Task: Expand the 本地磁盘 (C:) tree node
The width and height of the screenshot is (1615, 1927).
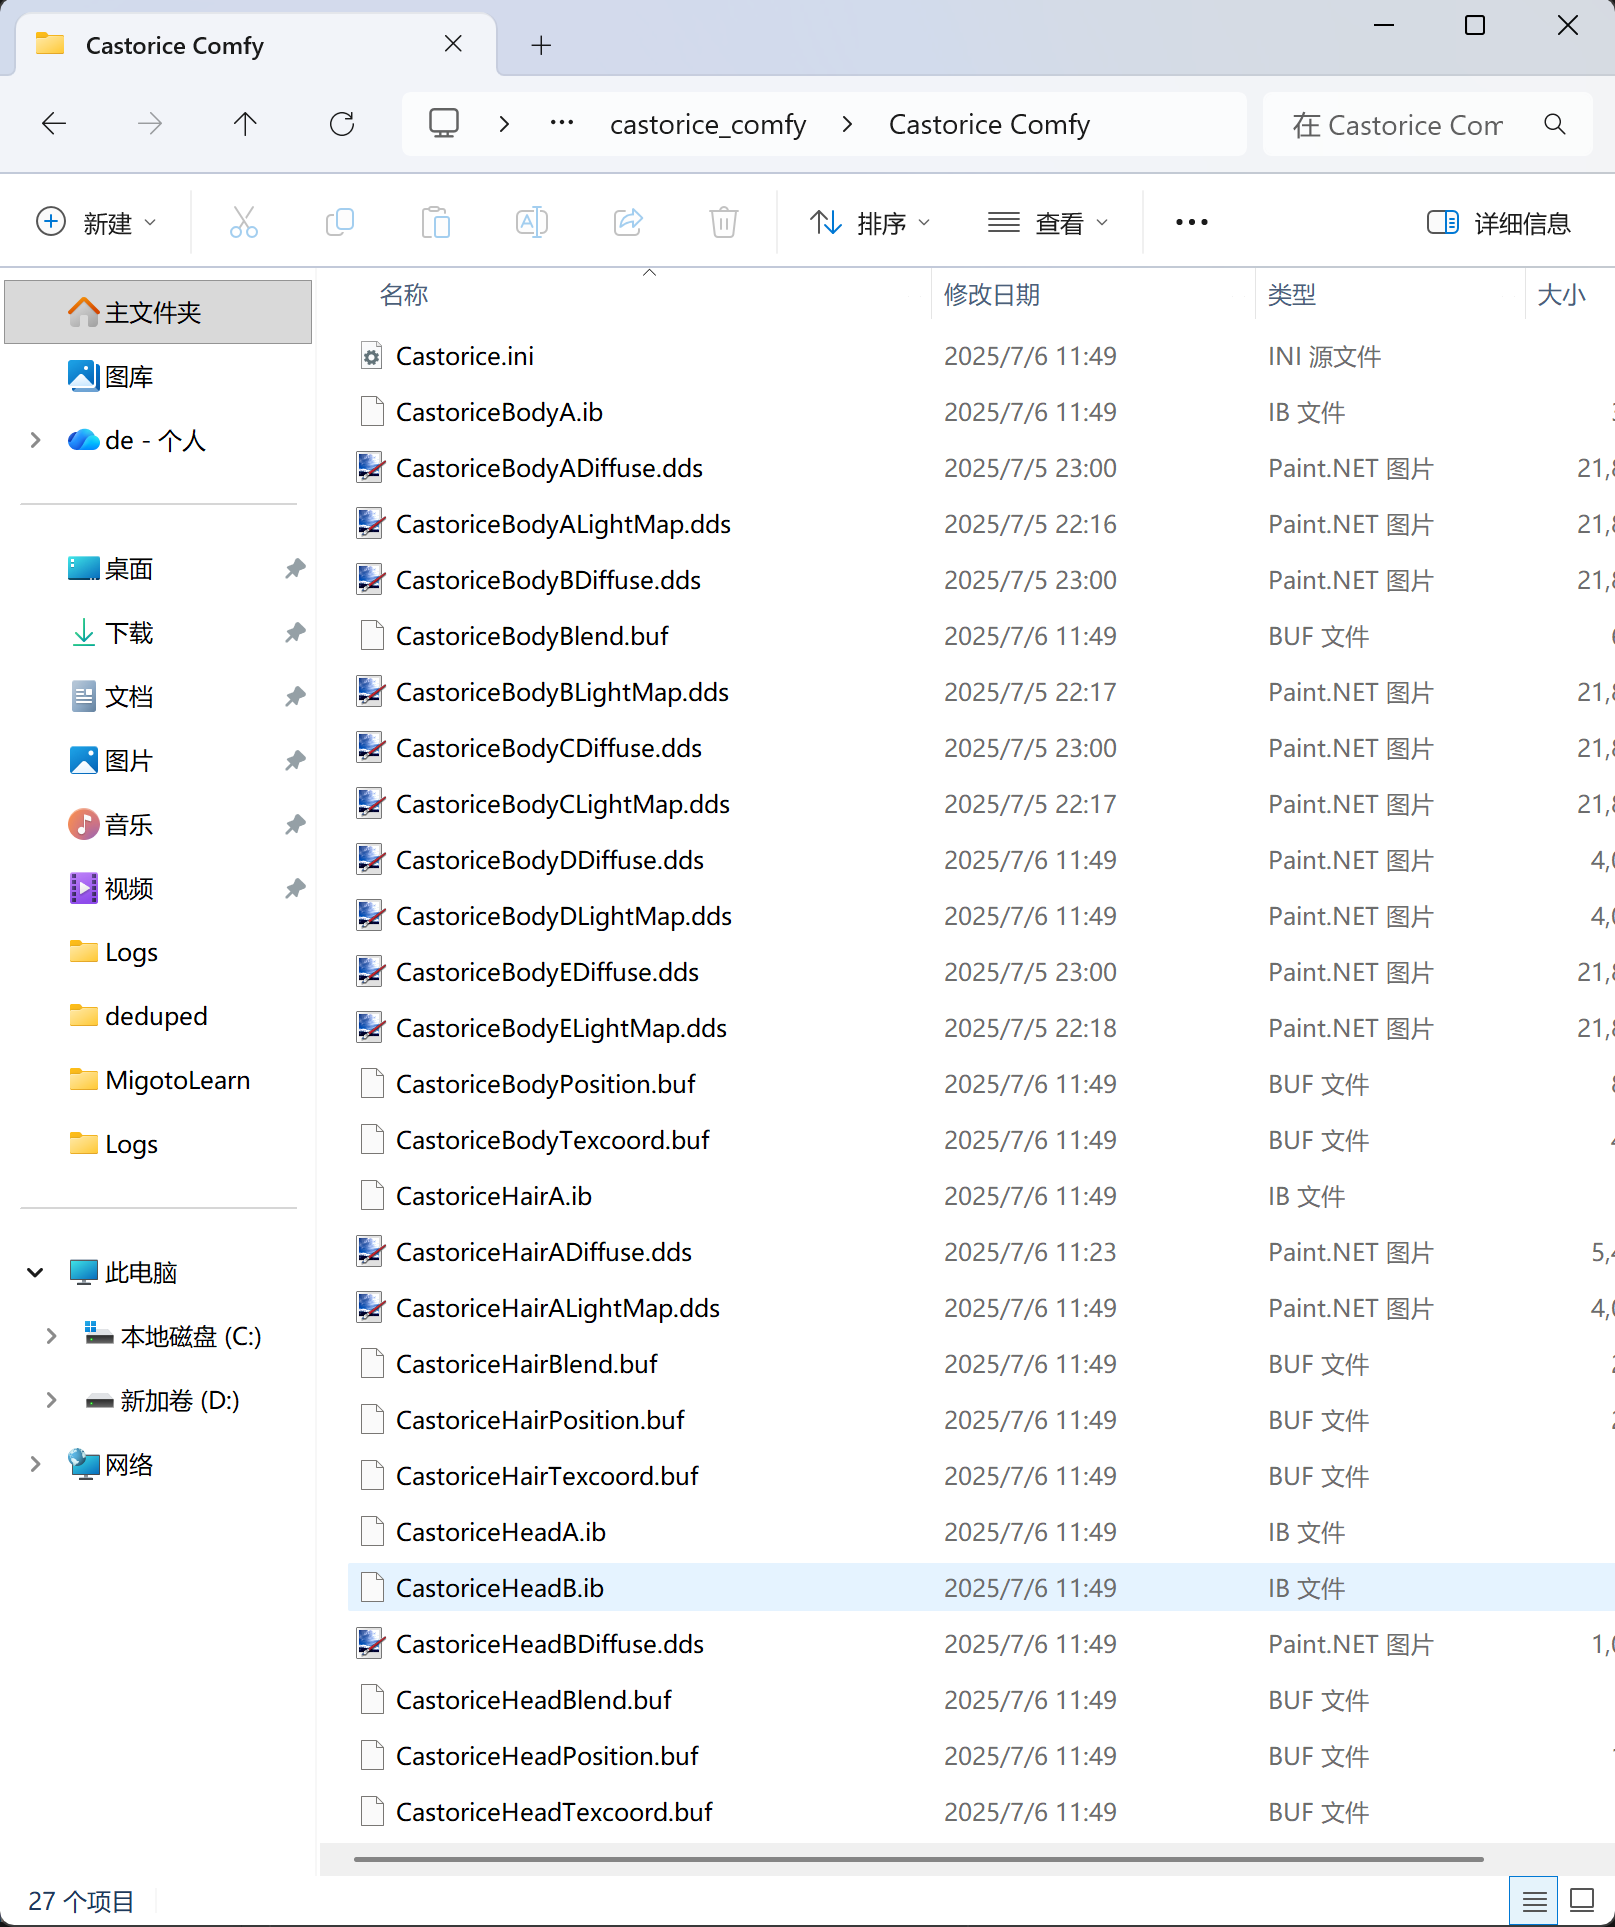Action: 51,1336
